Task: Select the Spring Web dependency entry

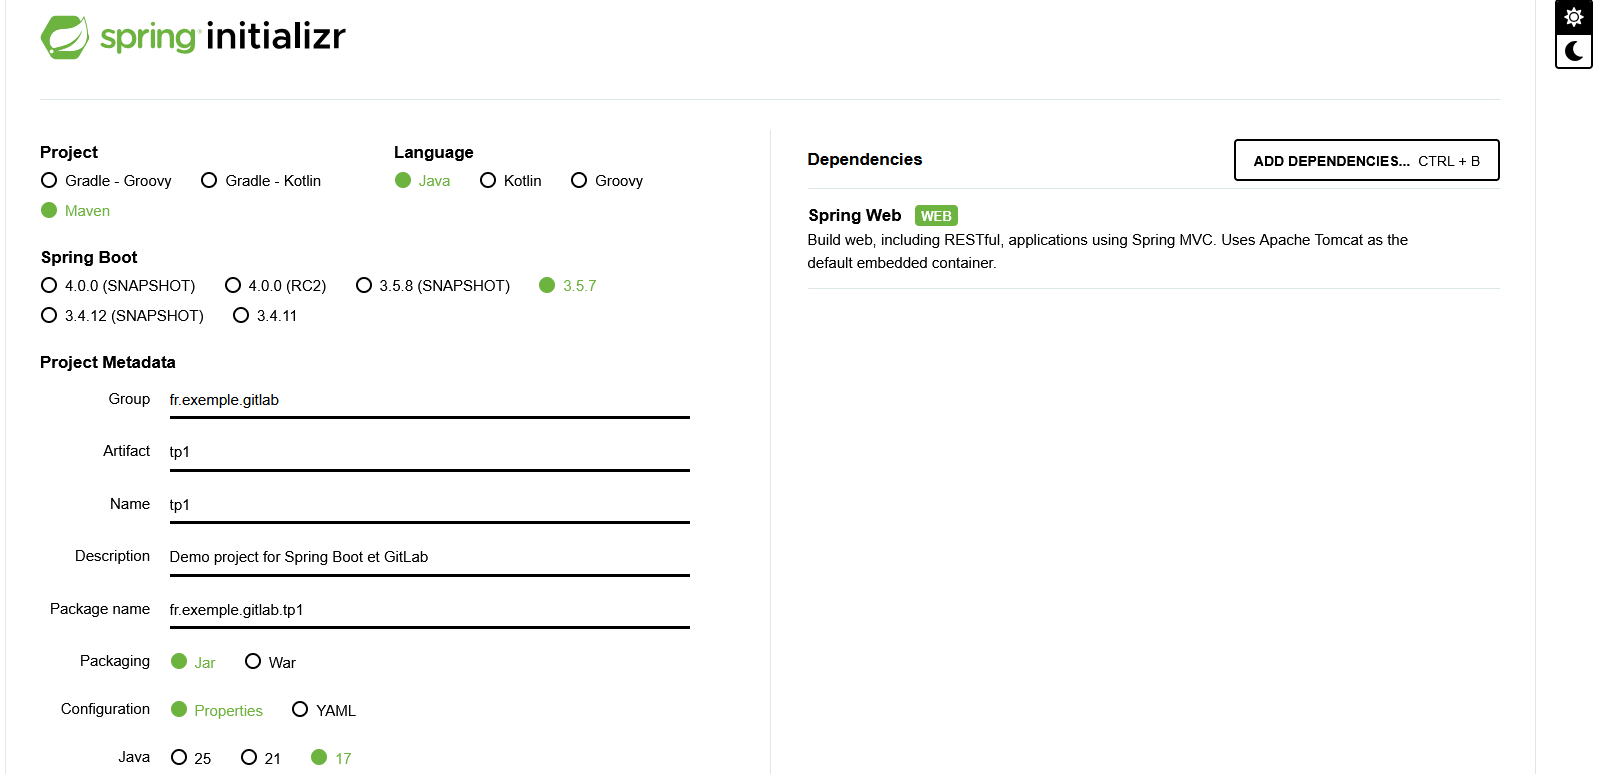Action: point(854,215)
